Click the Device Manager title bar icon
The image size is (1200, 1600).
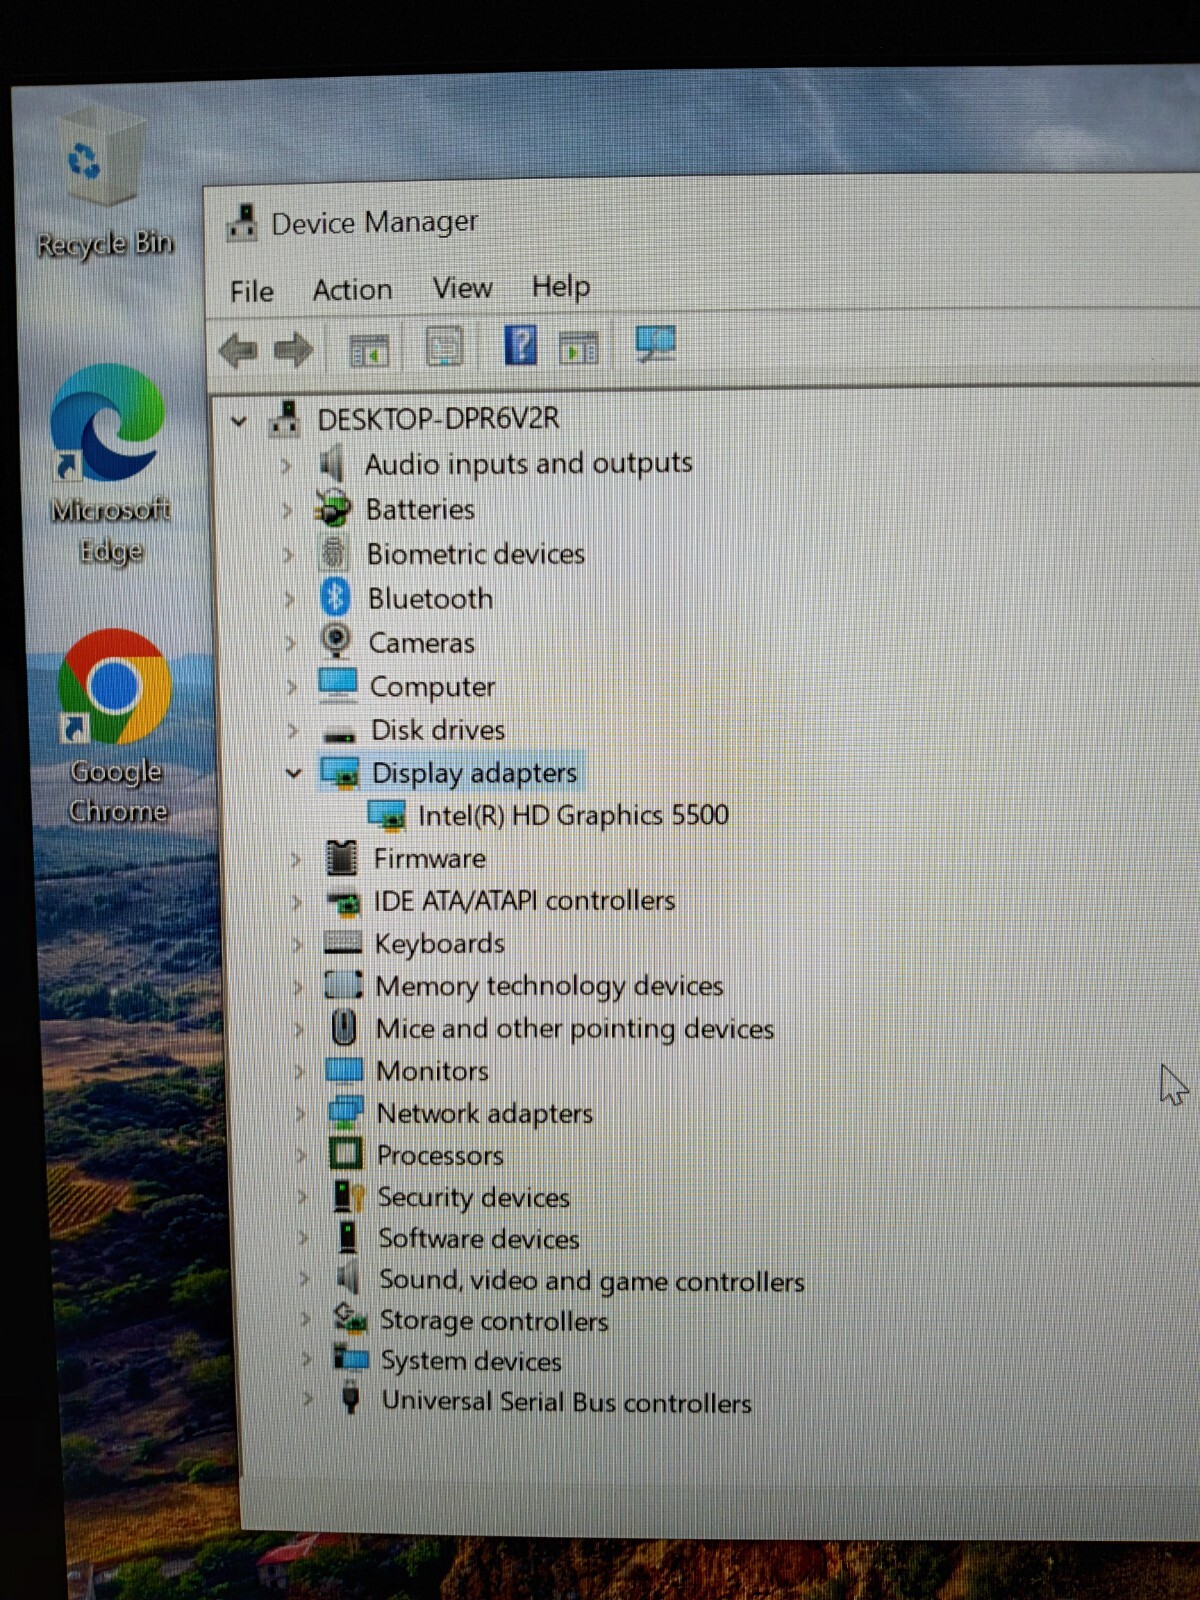(241, 223)
